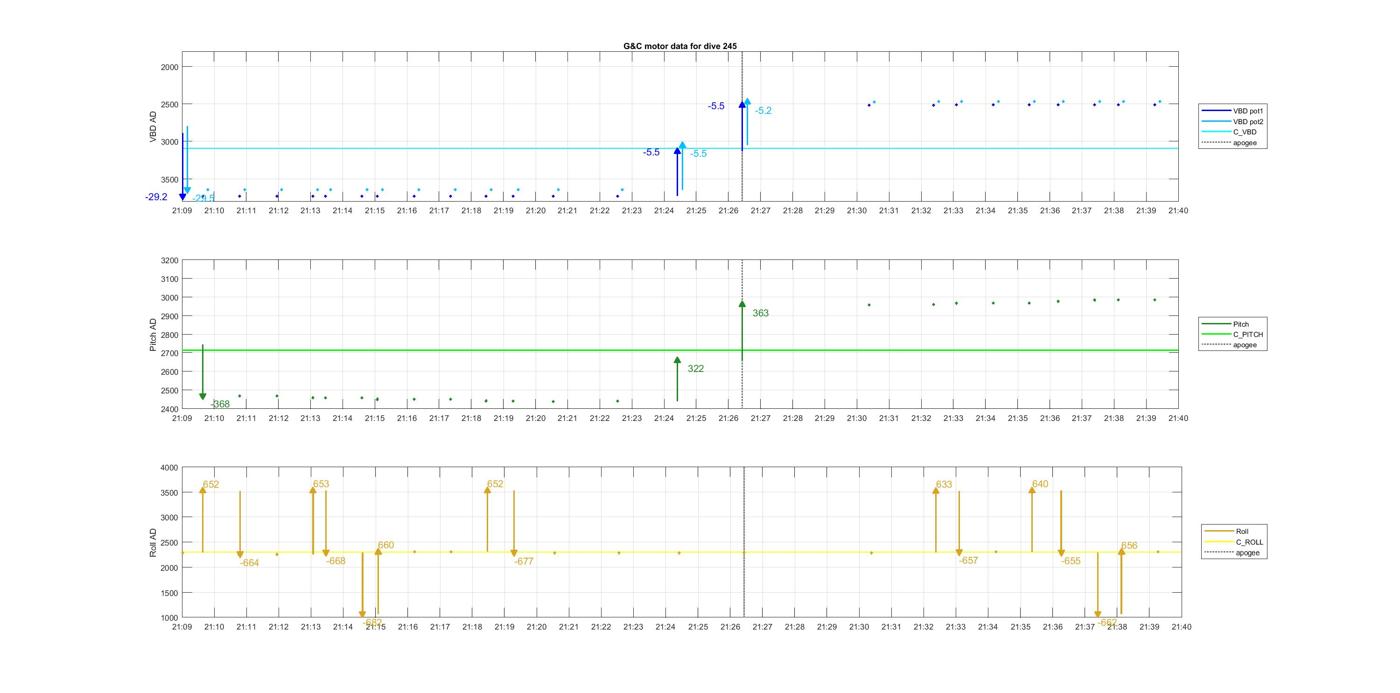The width and height of the screenshot is (1400, 693).
Task: Click the "-657" roll annotation
Action: coord(968,561)
